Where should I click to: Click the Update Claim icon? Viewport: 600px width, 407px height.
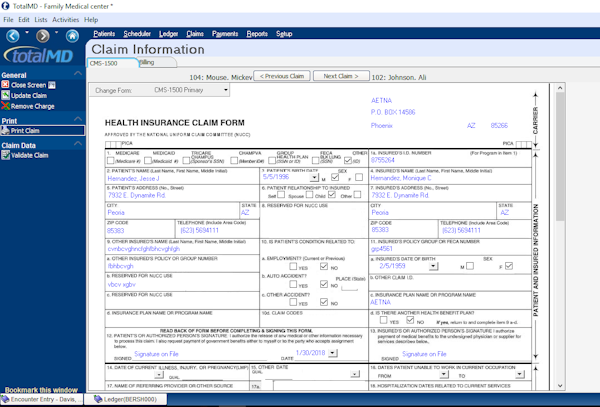(7, 95)
